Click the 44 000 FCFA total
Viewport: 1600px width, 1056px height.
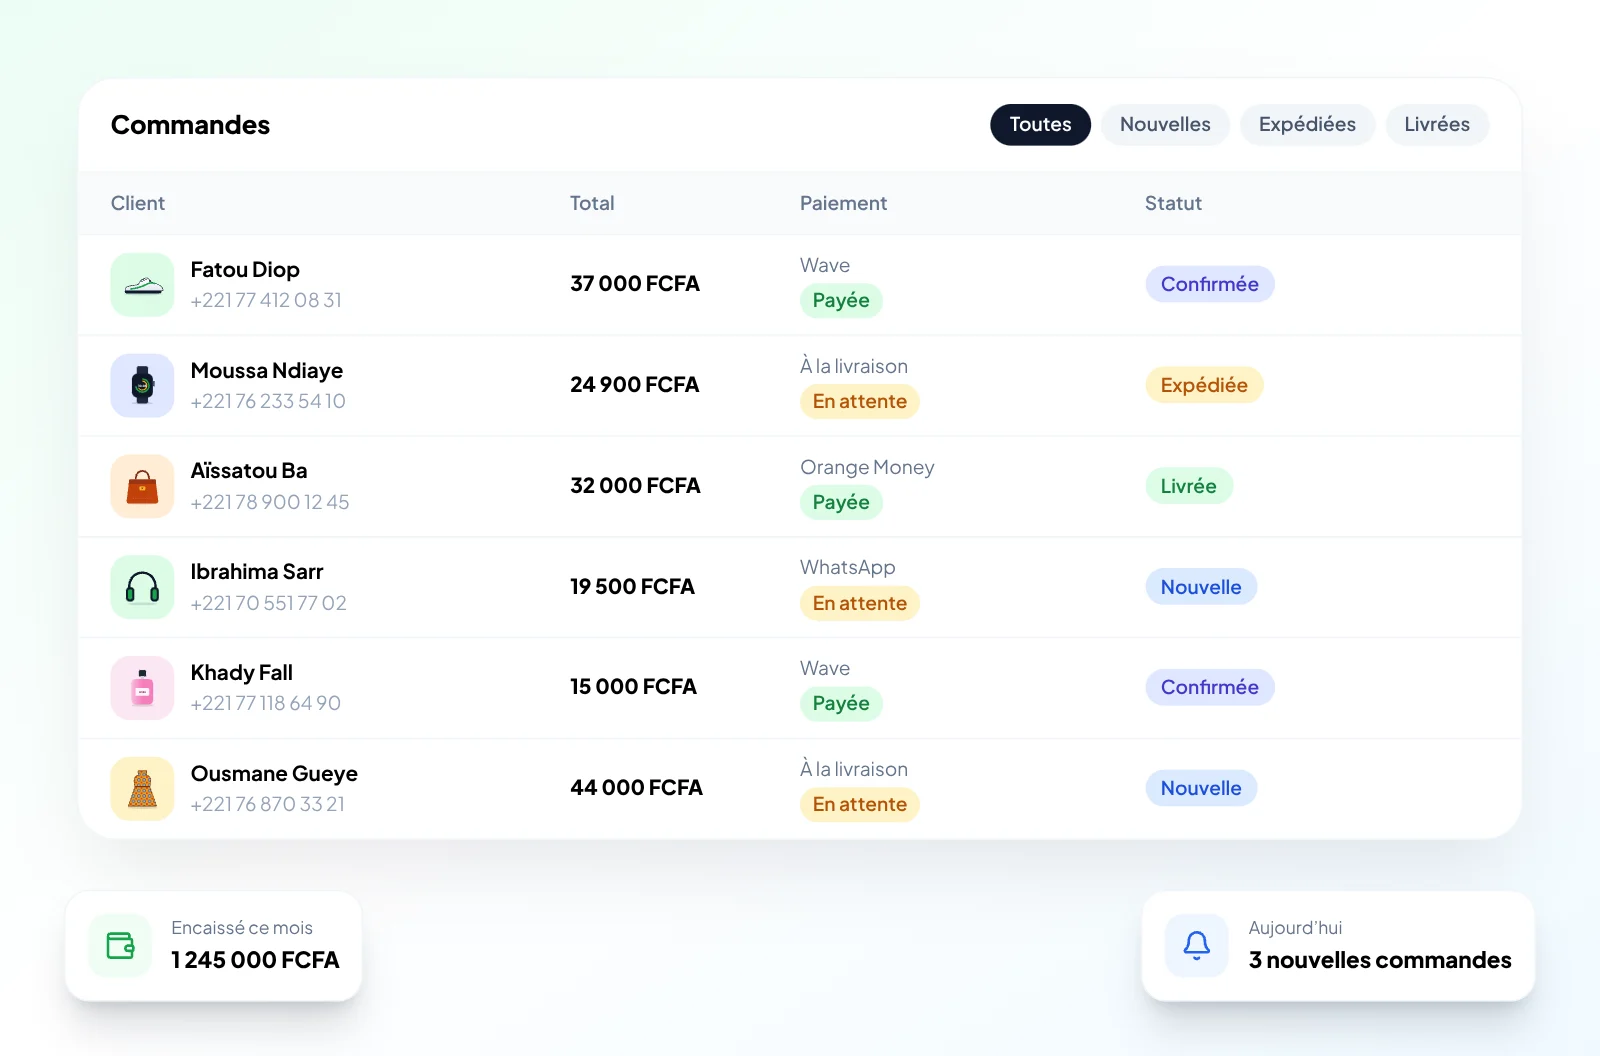[636, 788]
